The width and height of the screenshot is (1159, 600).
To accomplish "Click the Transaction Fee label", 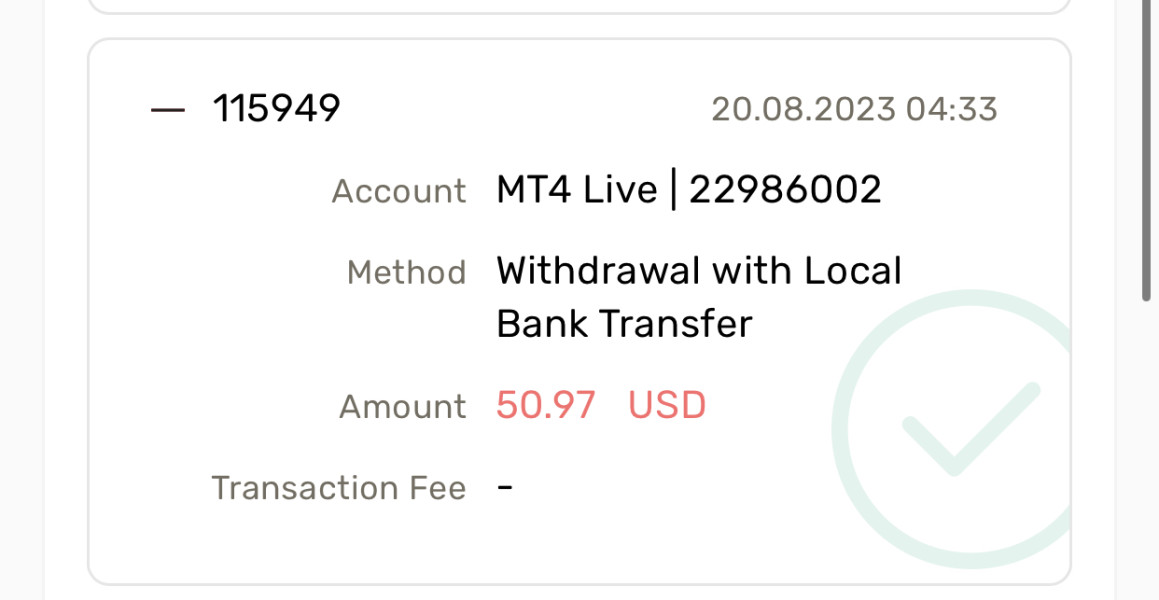I will (338, 488).
